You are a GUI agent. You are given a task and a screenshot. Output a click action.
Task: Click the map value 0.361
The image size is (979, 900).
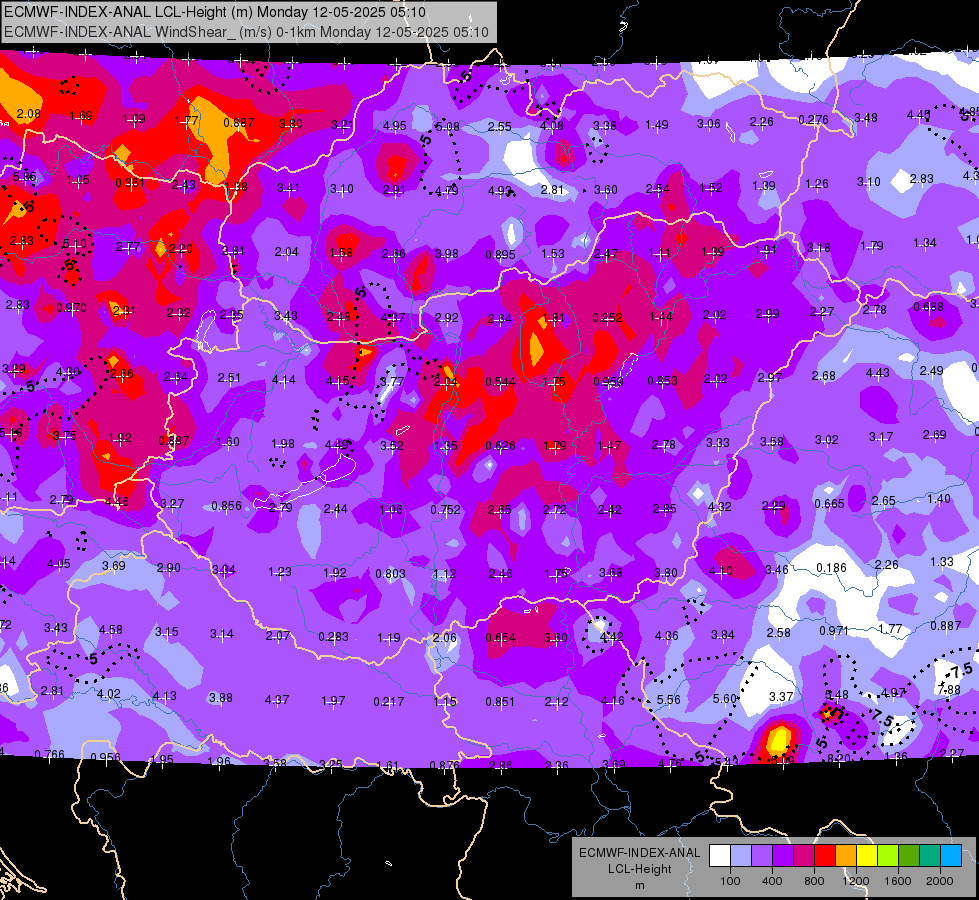click(x=130, y=182)
